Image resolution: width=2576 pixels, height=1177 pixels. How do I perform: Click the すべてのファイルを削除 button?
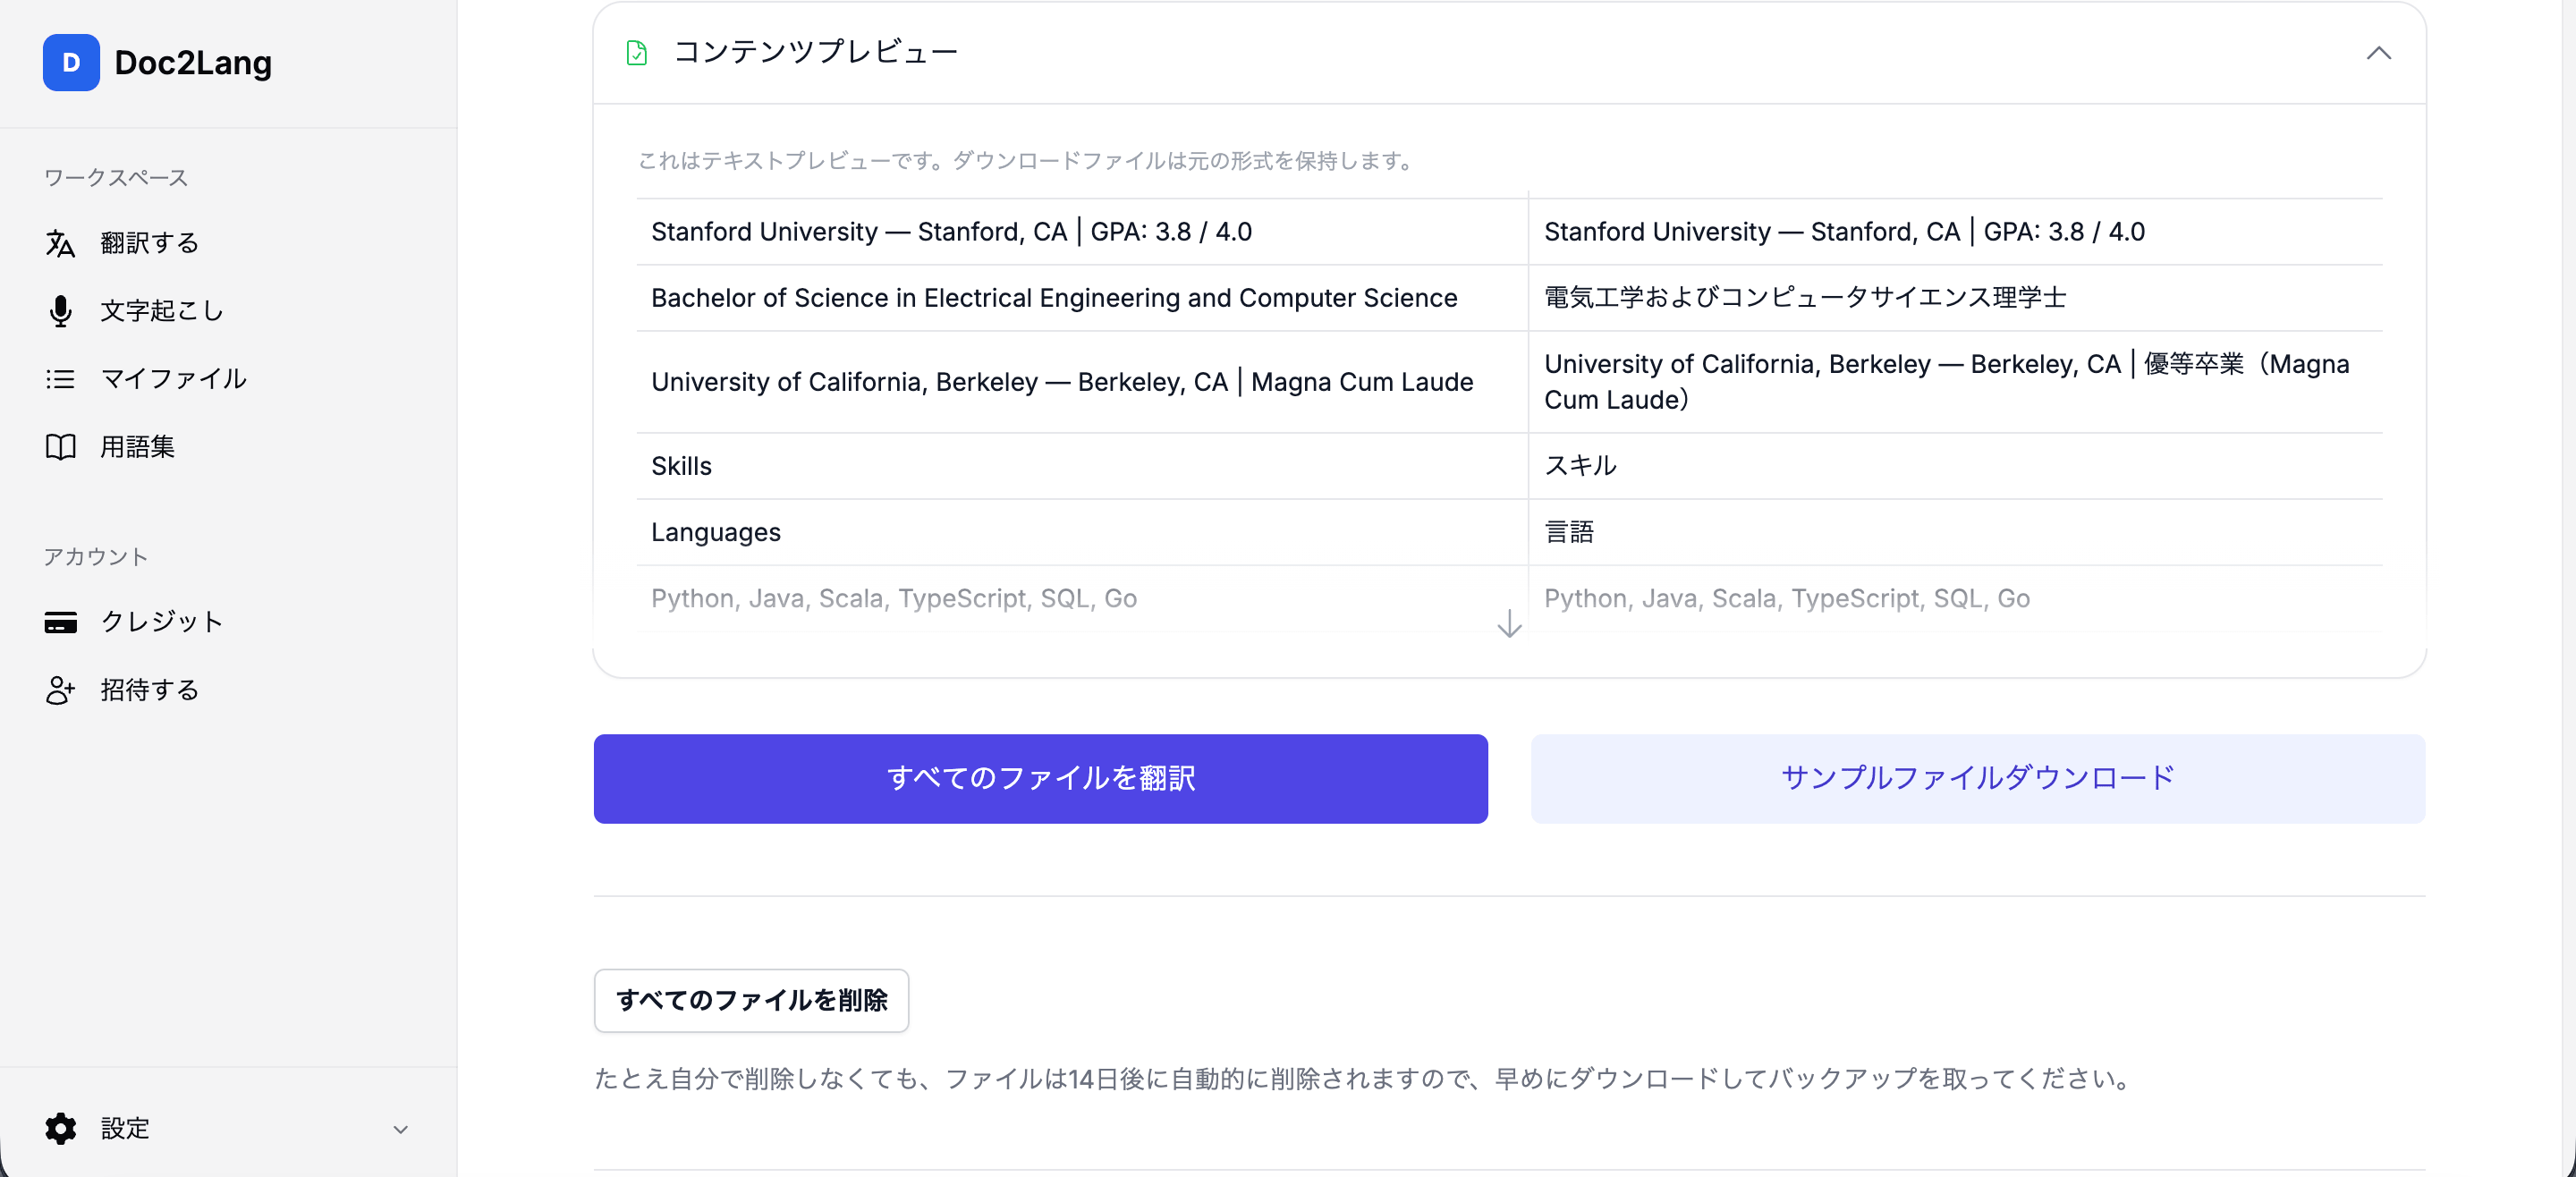click(751, 1000)
